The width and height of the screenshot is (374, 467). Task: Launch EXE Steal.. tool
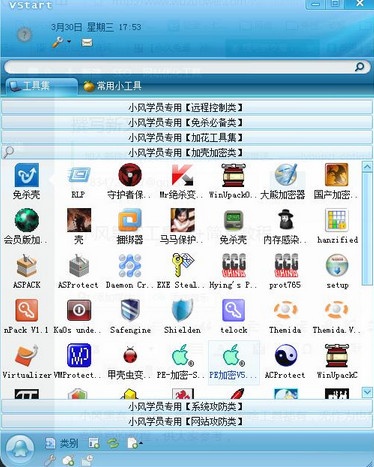pyautogui.click(x=182, y=272)
